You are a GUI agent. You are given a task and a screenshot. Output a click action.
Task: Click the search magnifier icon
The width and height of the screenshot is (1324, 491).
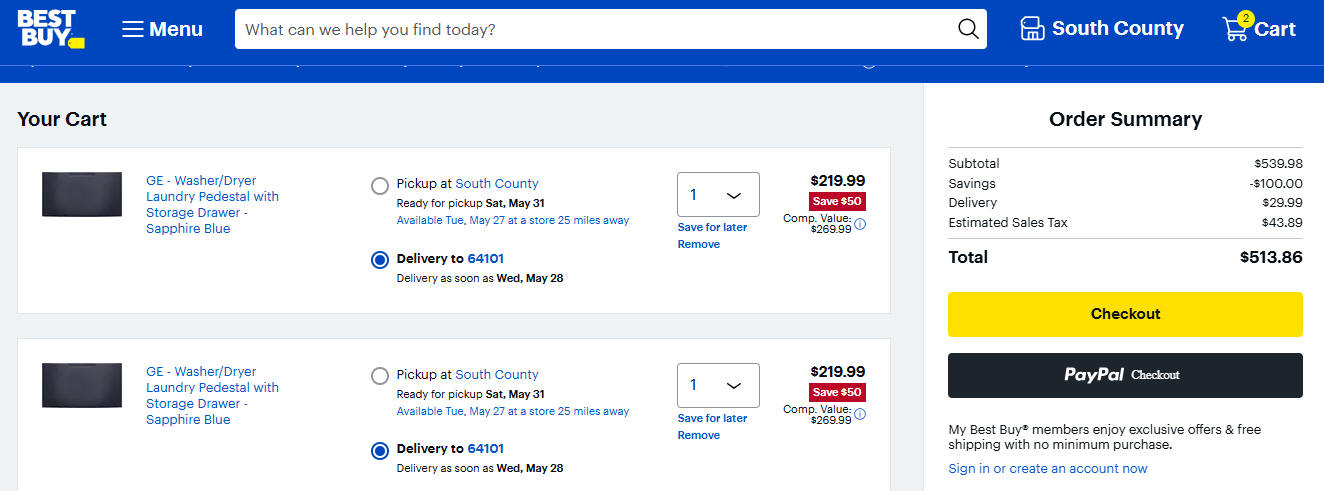[968, 29]
